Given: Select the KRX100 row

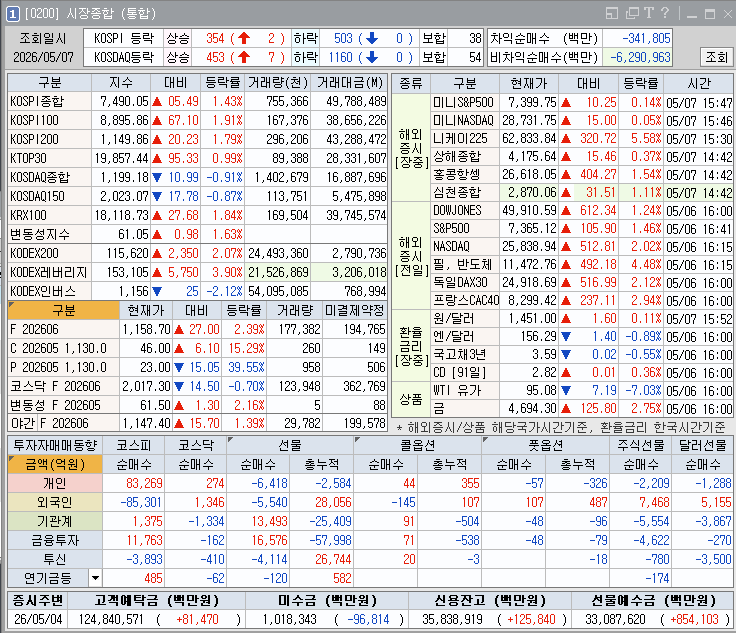Looking at the screenshot, I should coord(198,215).
